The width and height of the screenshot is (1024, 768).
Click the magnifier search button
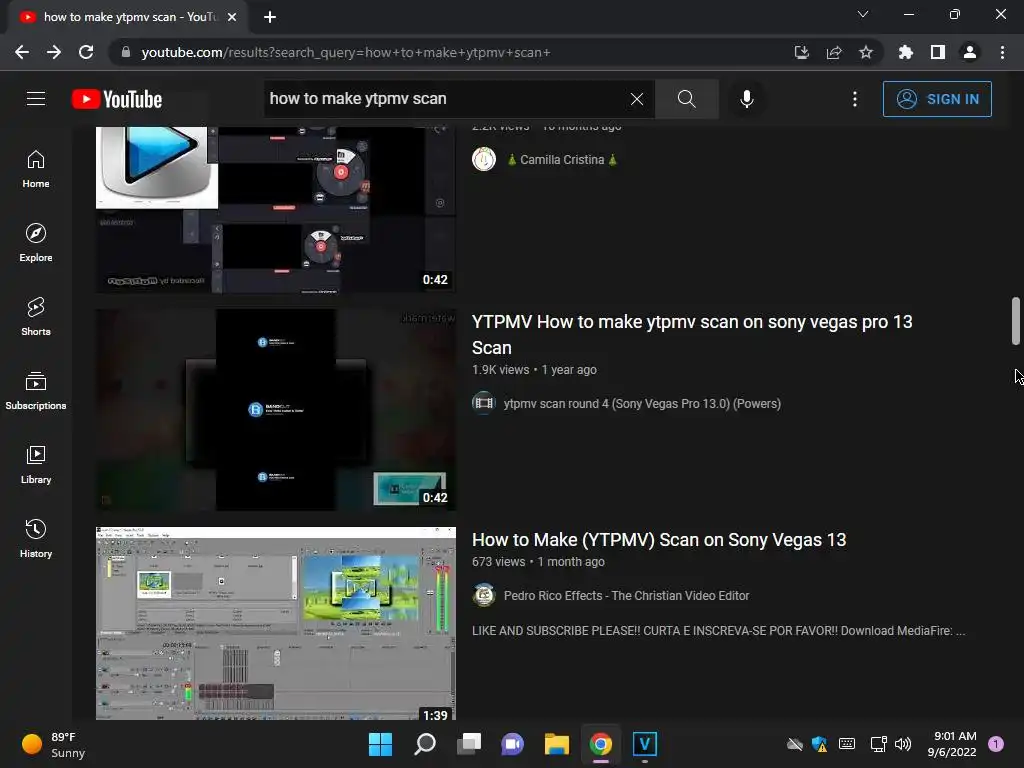[686, 99]
